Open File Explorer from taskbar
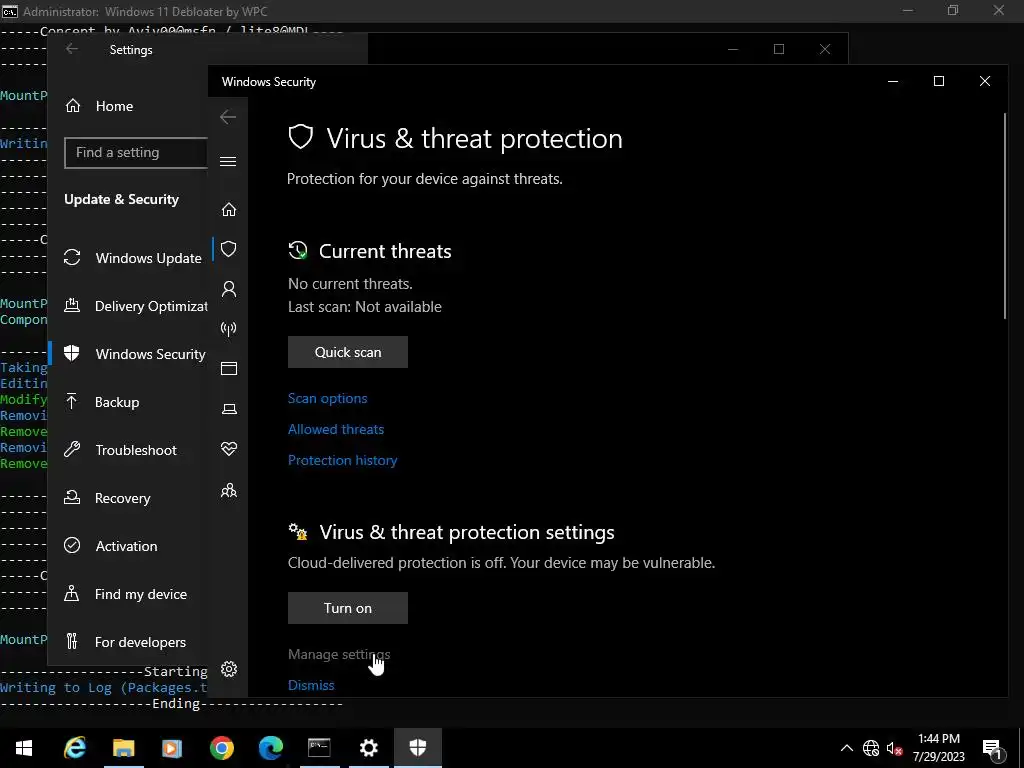Viewport: 1024px width, 768px height. click(x=123, y=748)
